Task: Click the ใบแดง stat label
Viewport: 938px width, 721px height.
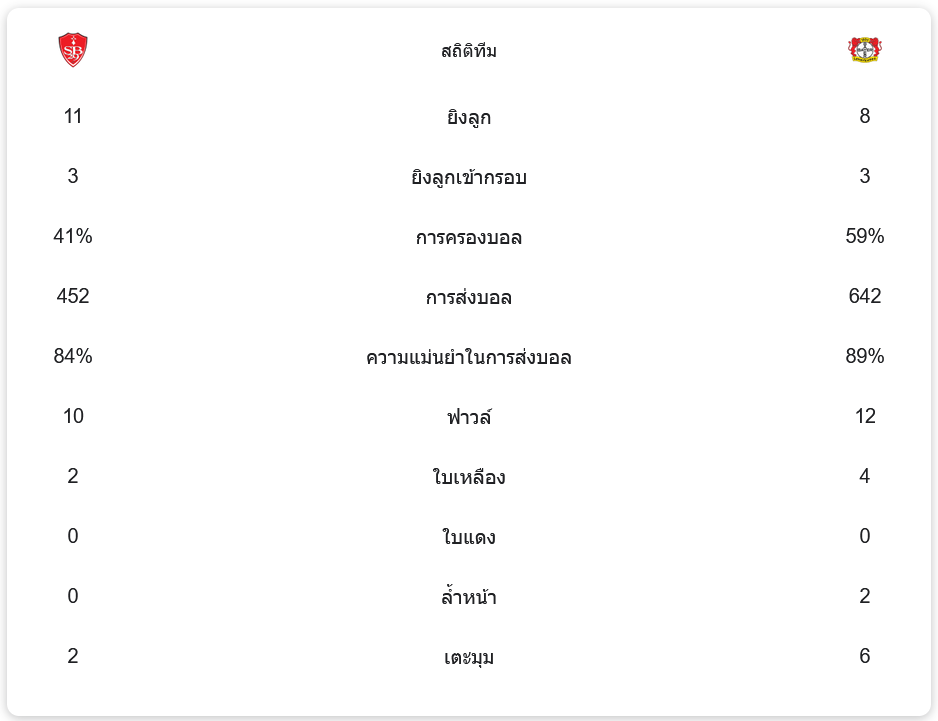Action: [x=468, y=537]
